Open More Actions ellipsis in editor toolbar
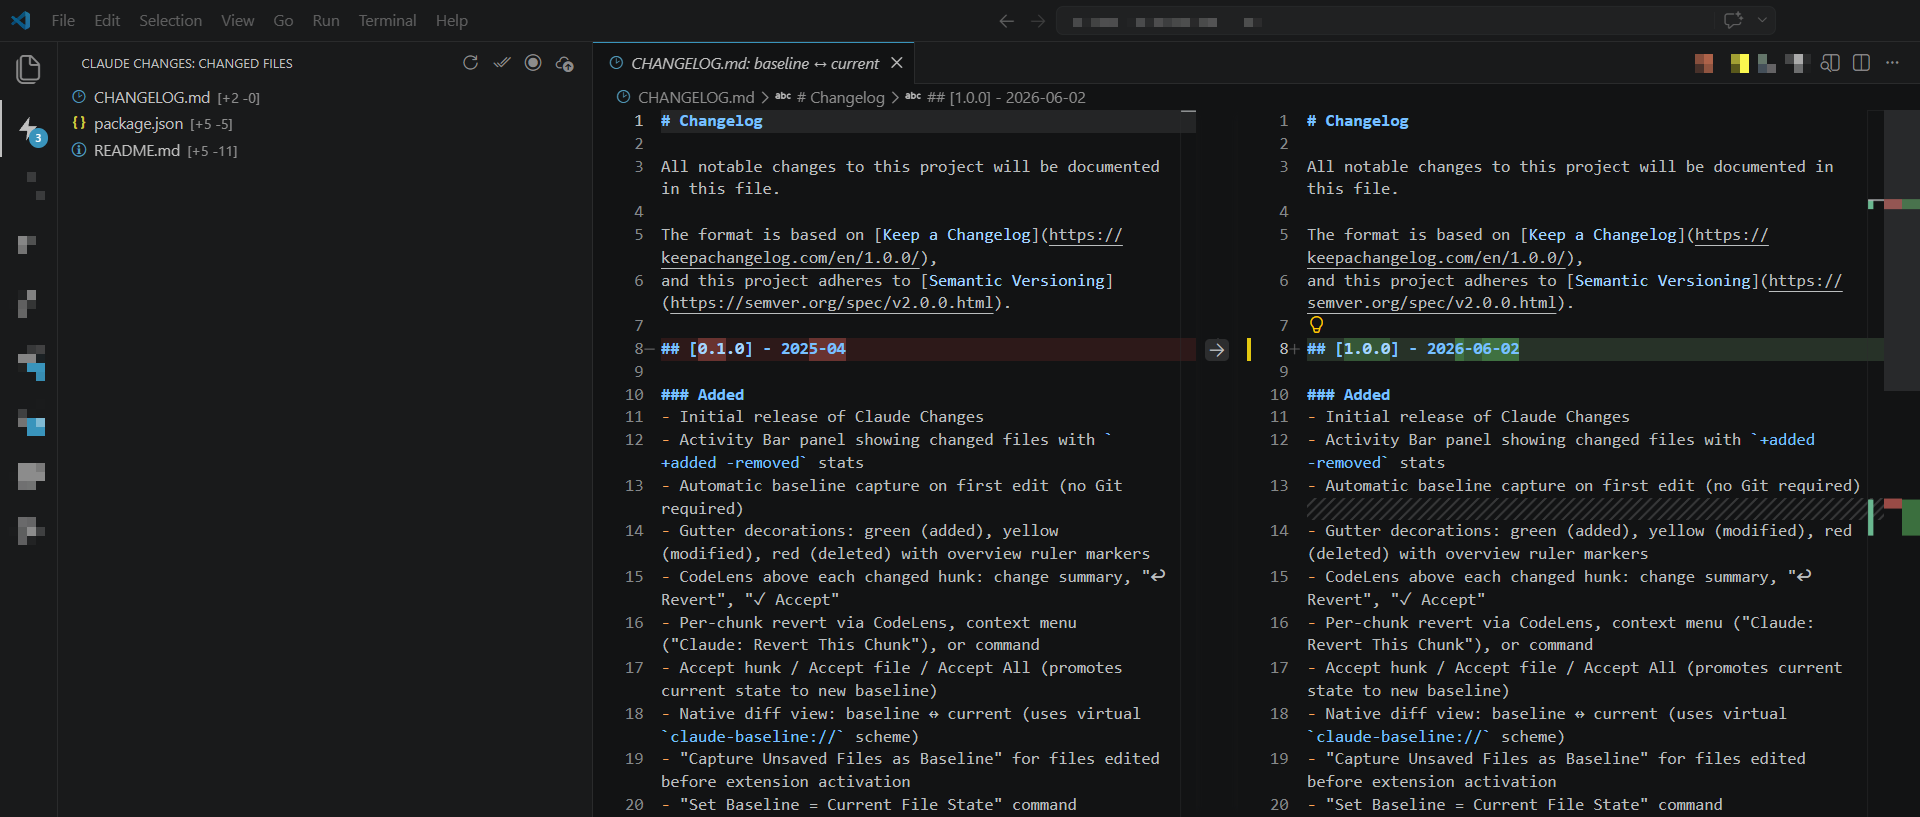 pyautogui.click(x=1892, y=63)
